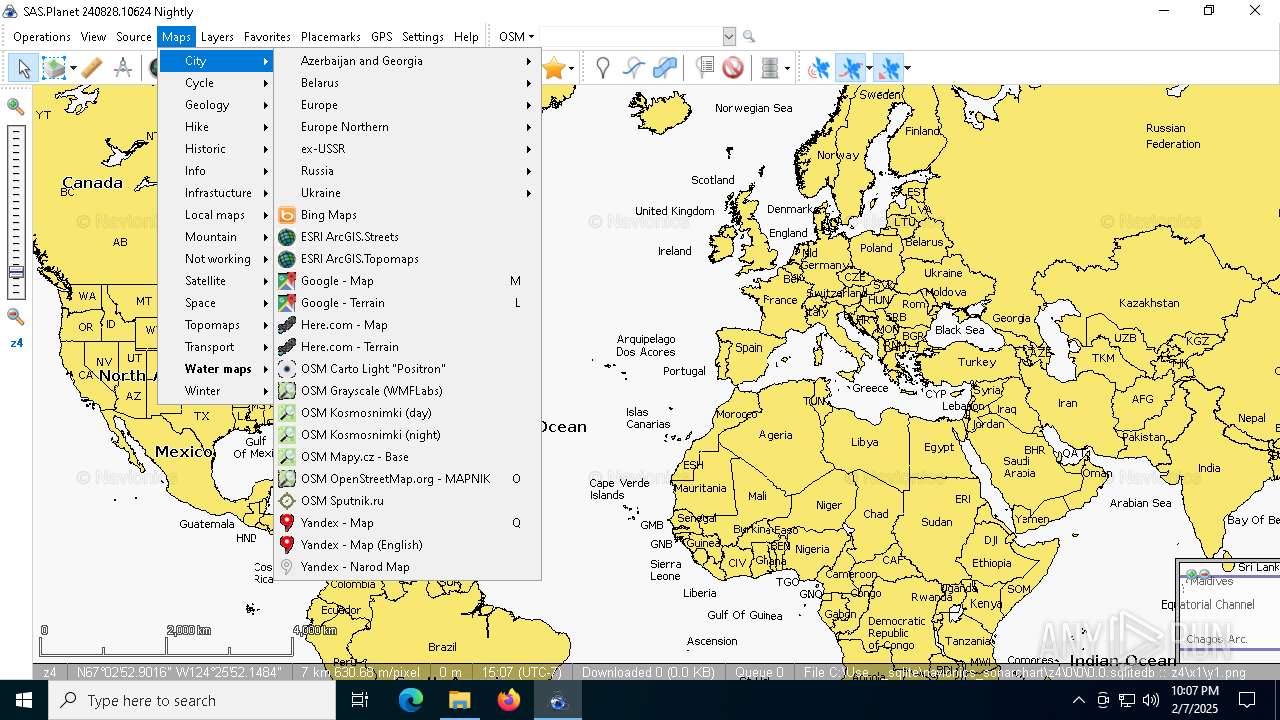Select Yandex - Narod Map
The image size is (1280, 720).
click(x=407, y=567)
